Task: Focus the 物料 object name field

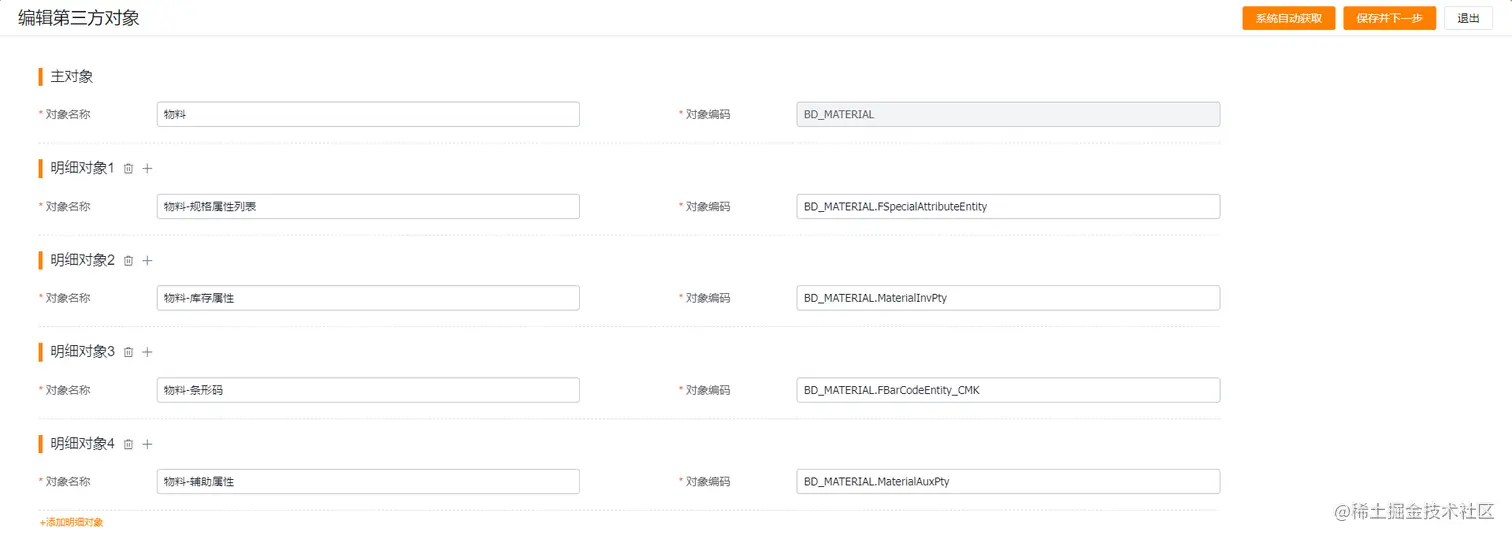Action: (368, 114)
